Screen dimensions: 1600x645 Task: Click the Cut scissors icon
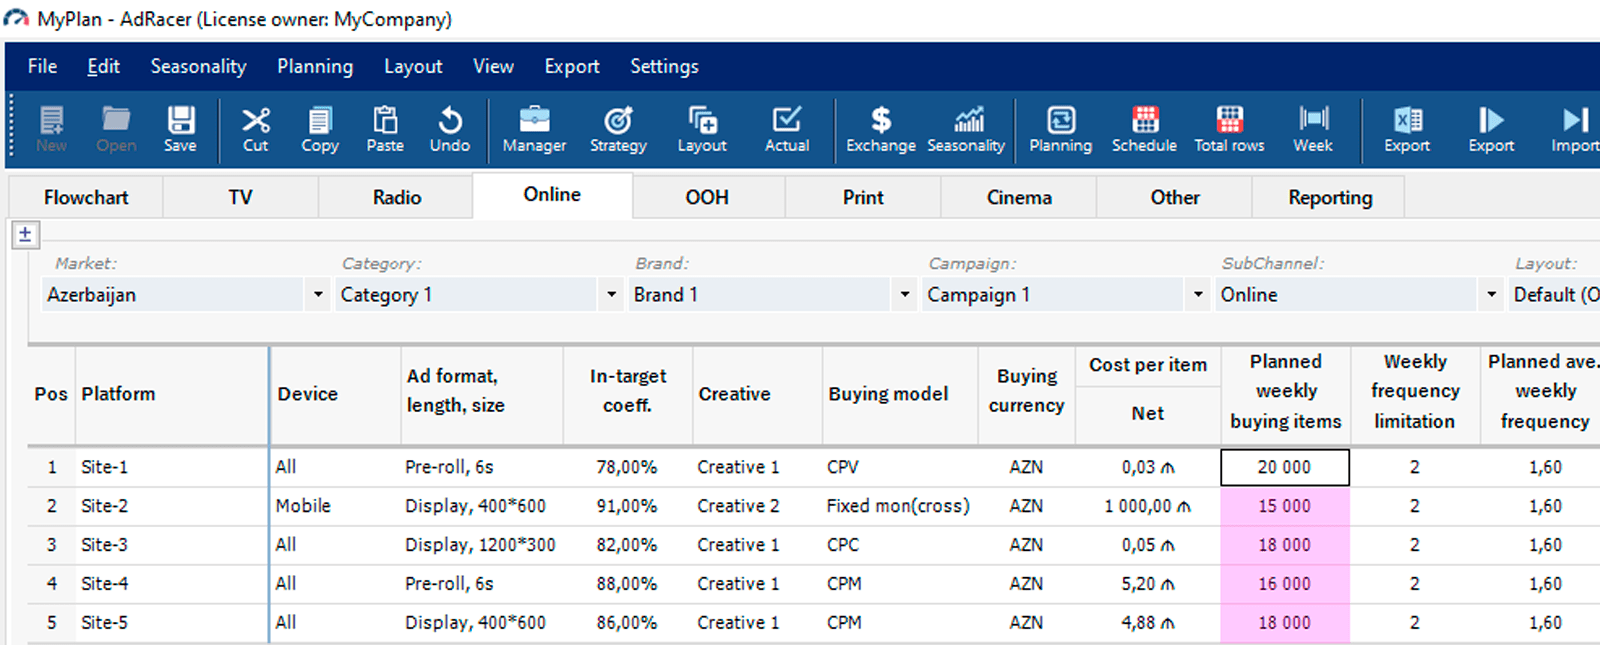(256, 129)
